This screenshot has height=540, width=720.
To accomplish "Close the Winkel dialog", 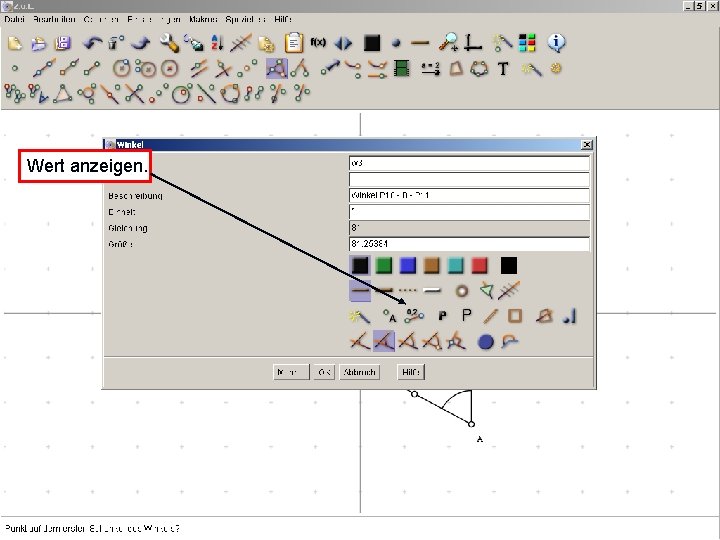I will pyautogui.click(x=586, y=145).
